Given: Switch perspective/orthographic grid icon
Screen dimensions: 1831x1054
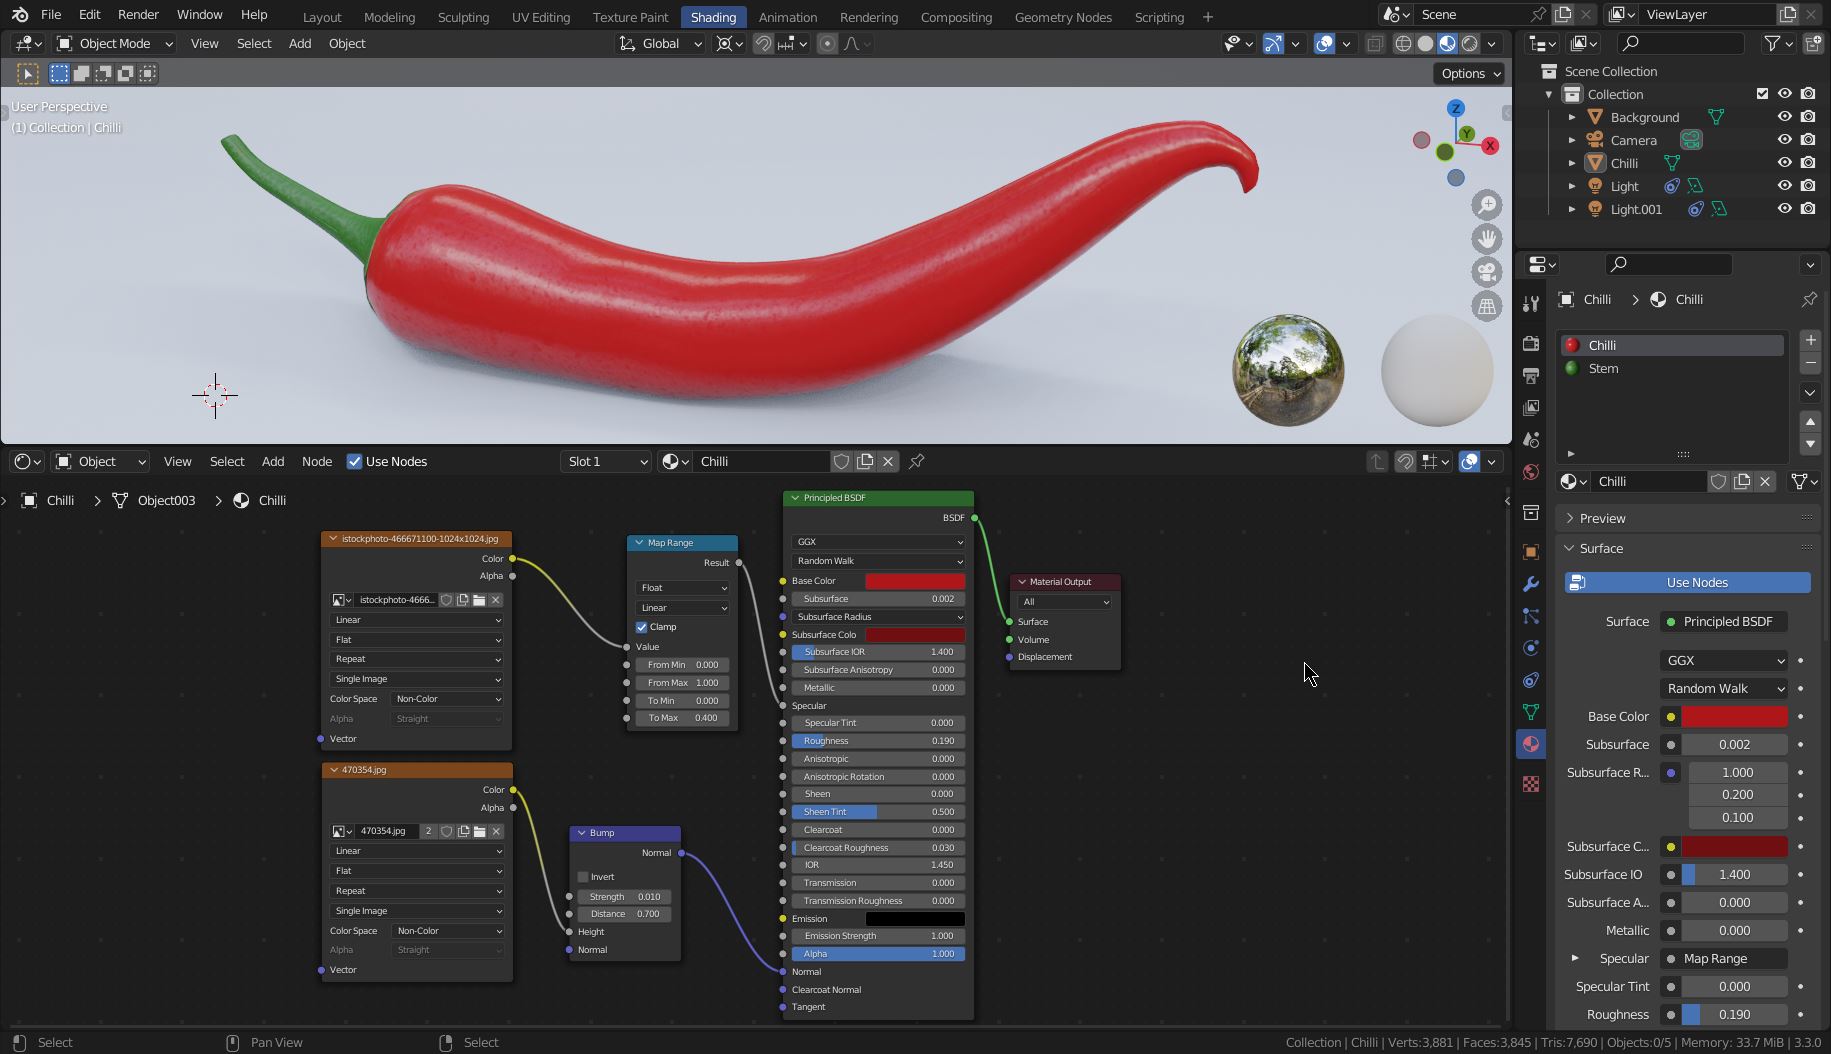Looking at the screenshot, I should [x=1487, y=306].
